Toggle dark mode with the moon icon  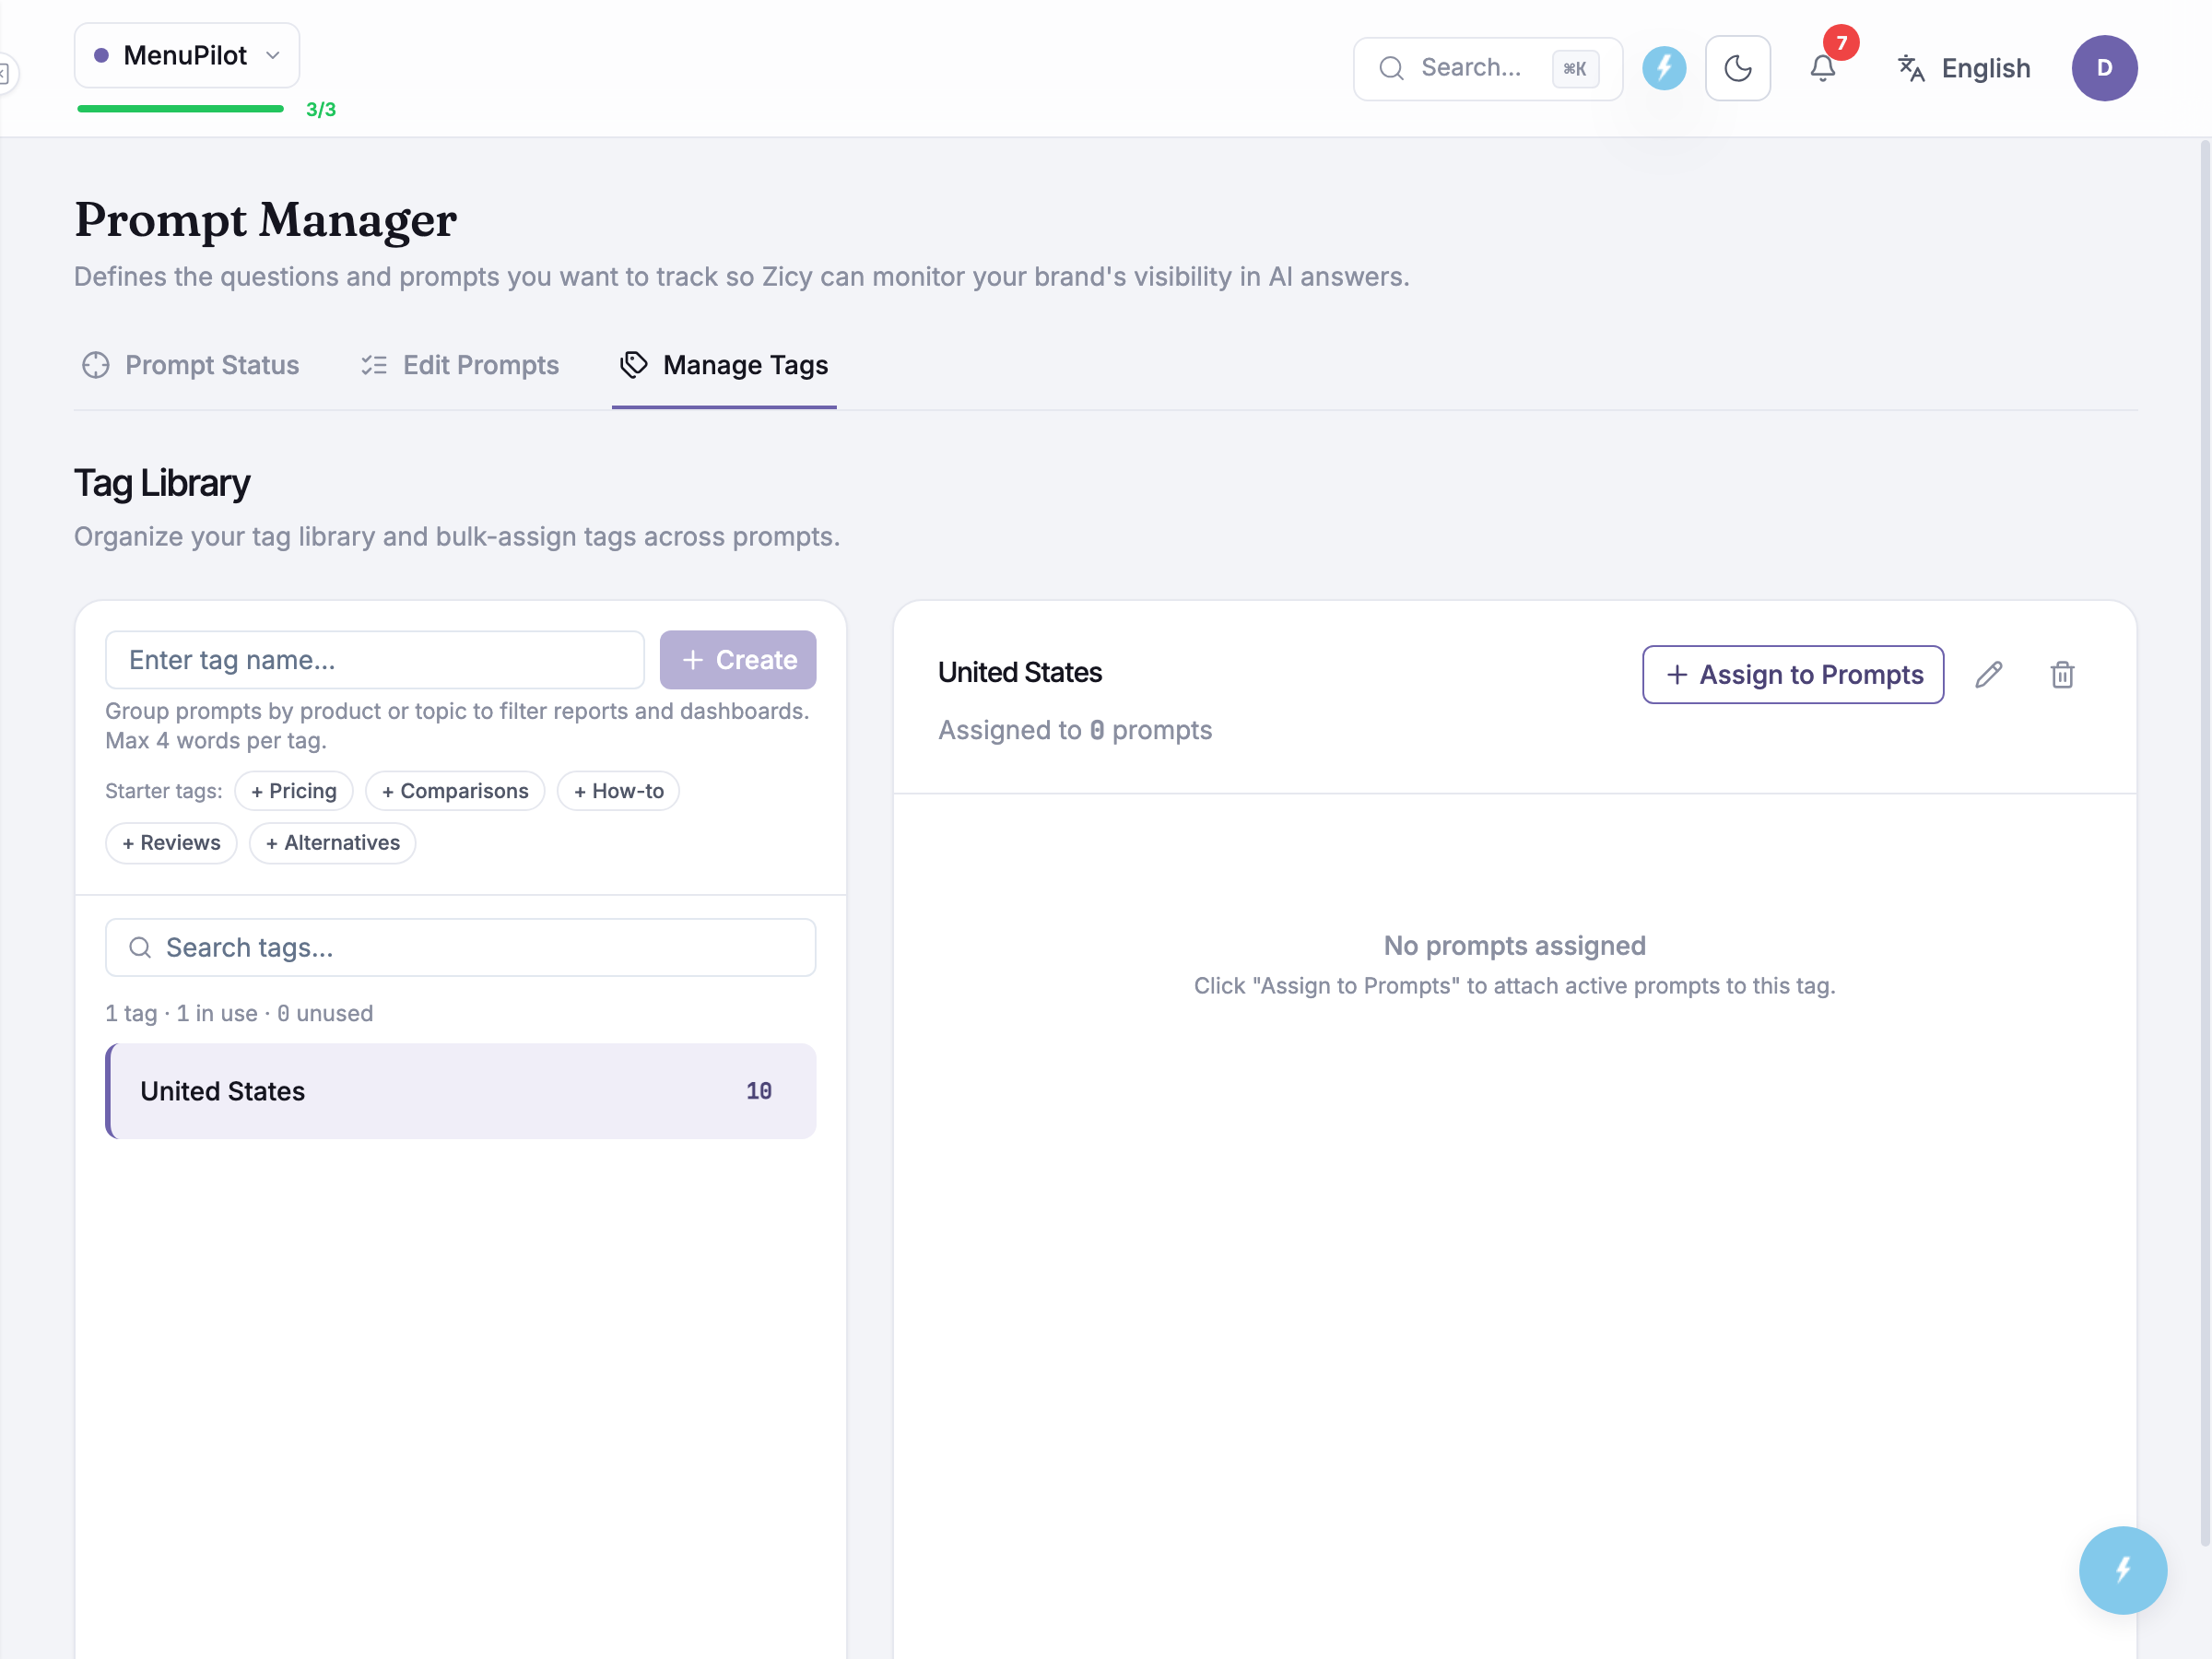coord(1738,69)
